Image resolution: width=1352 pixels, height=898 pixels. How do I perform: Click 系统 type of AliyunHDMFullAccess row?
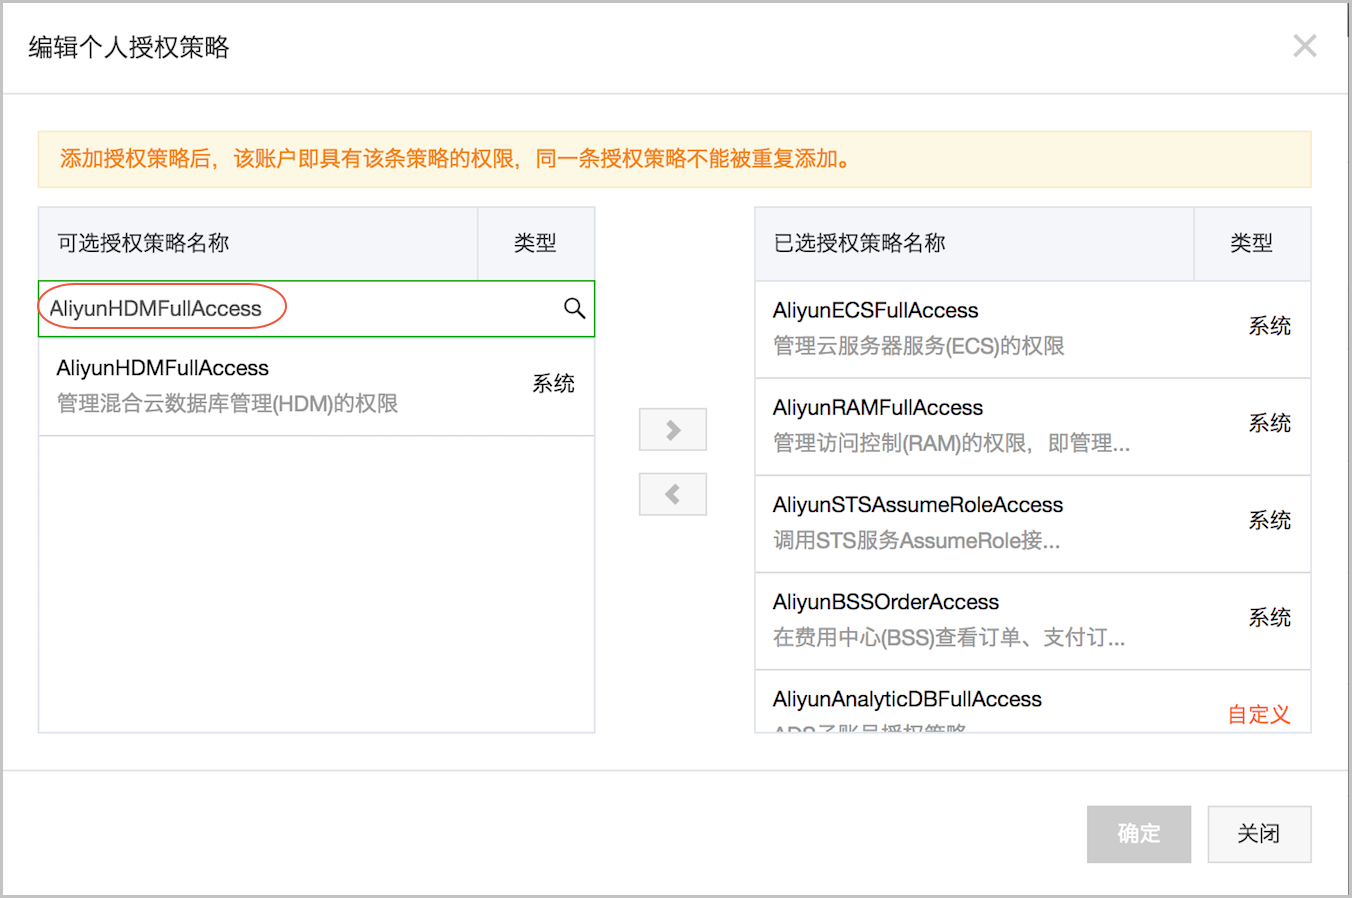pyautogui.click(x=553, y=383)
